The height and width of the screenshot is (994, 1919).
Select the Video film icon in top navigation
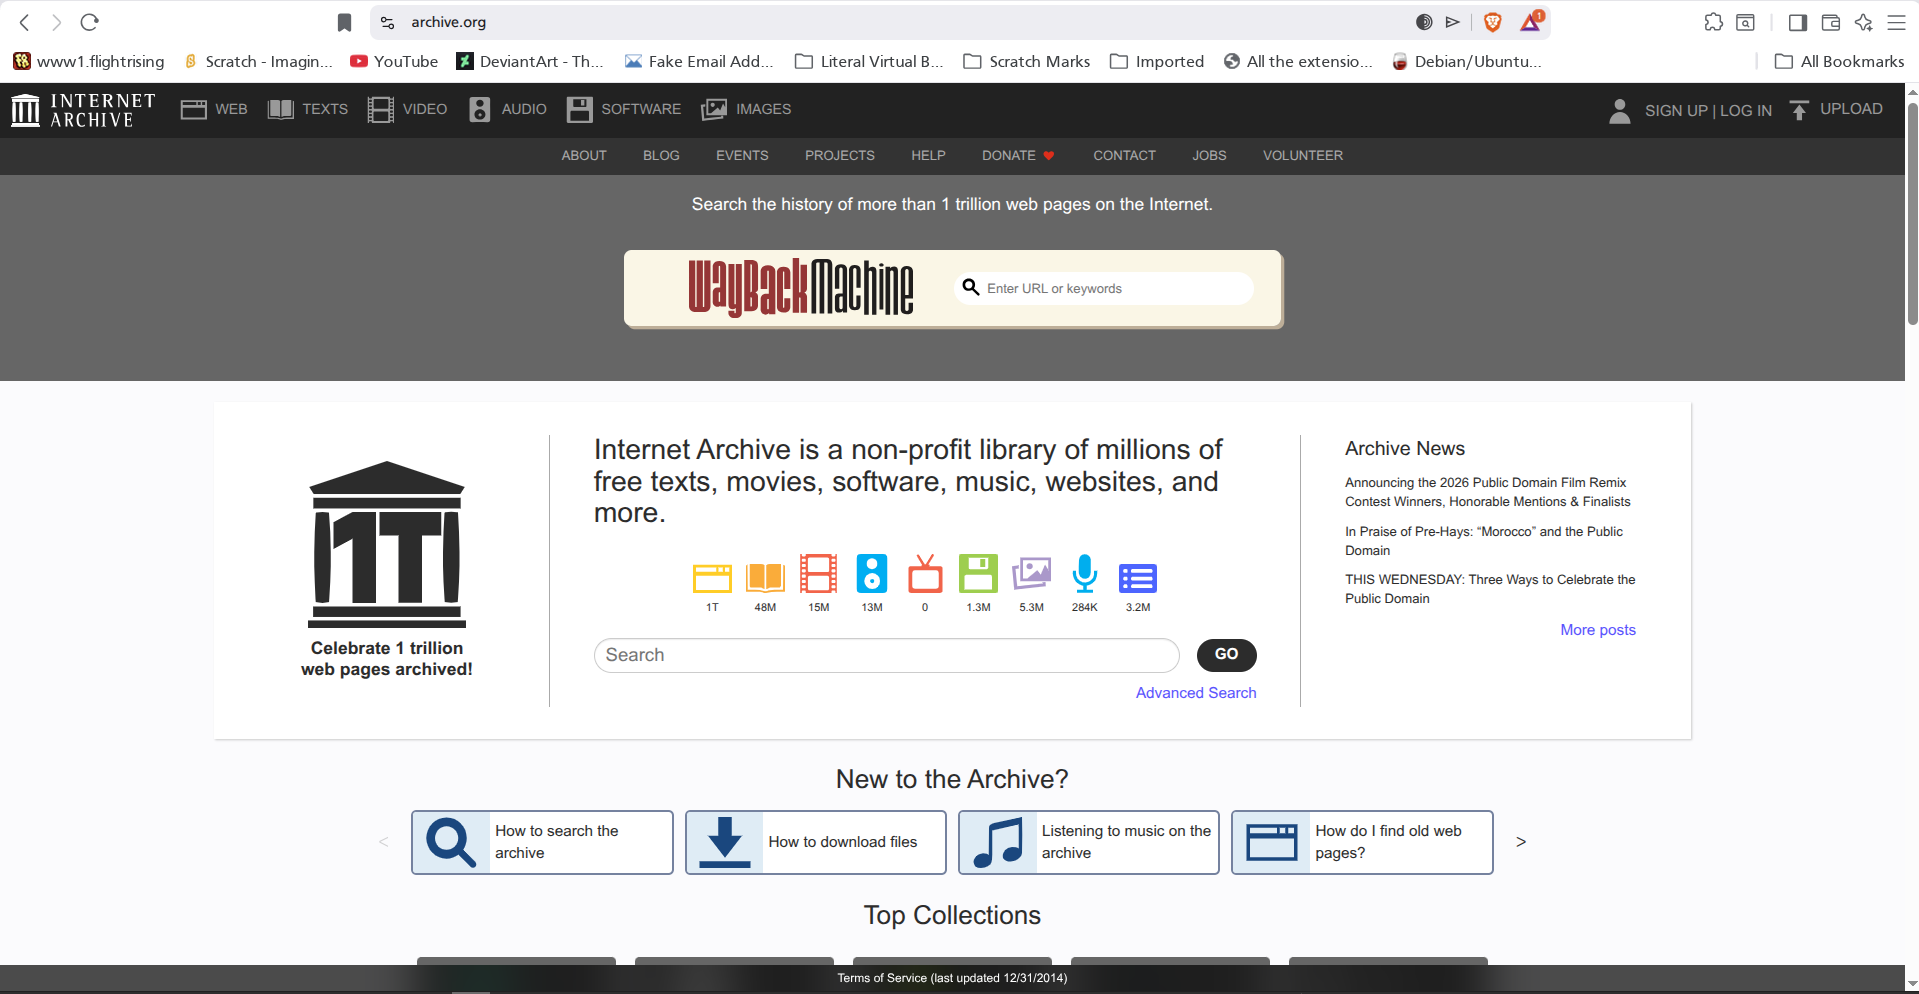coord(380,109)
